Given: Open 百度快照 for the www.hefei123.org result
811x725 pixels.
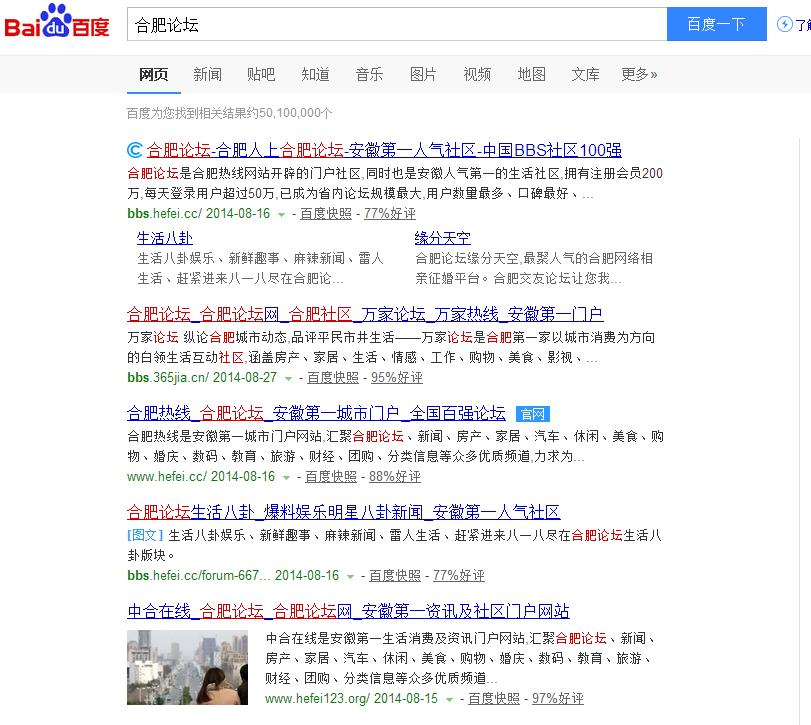Looking at the screenshot, I should 494,699.
